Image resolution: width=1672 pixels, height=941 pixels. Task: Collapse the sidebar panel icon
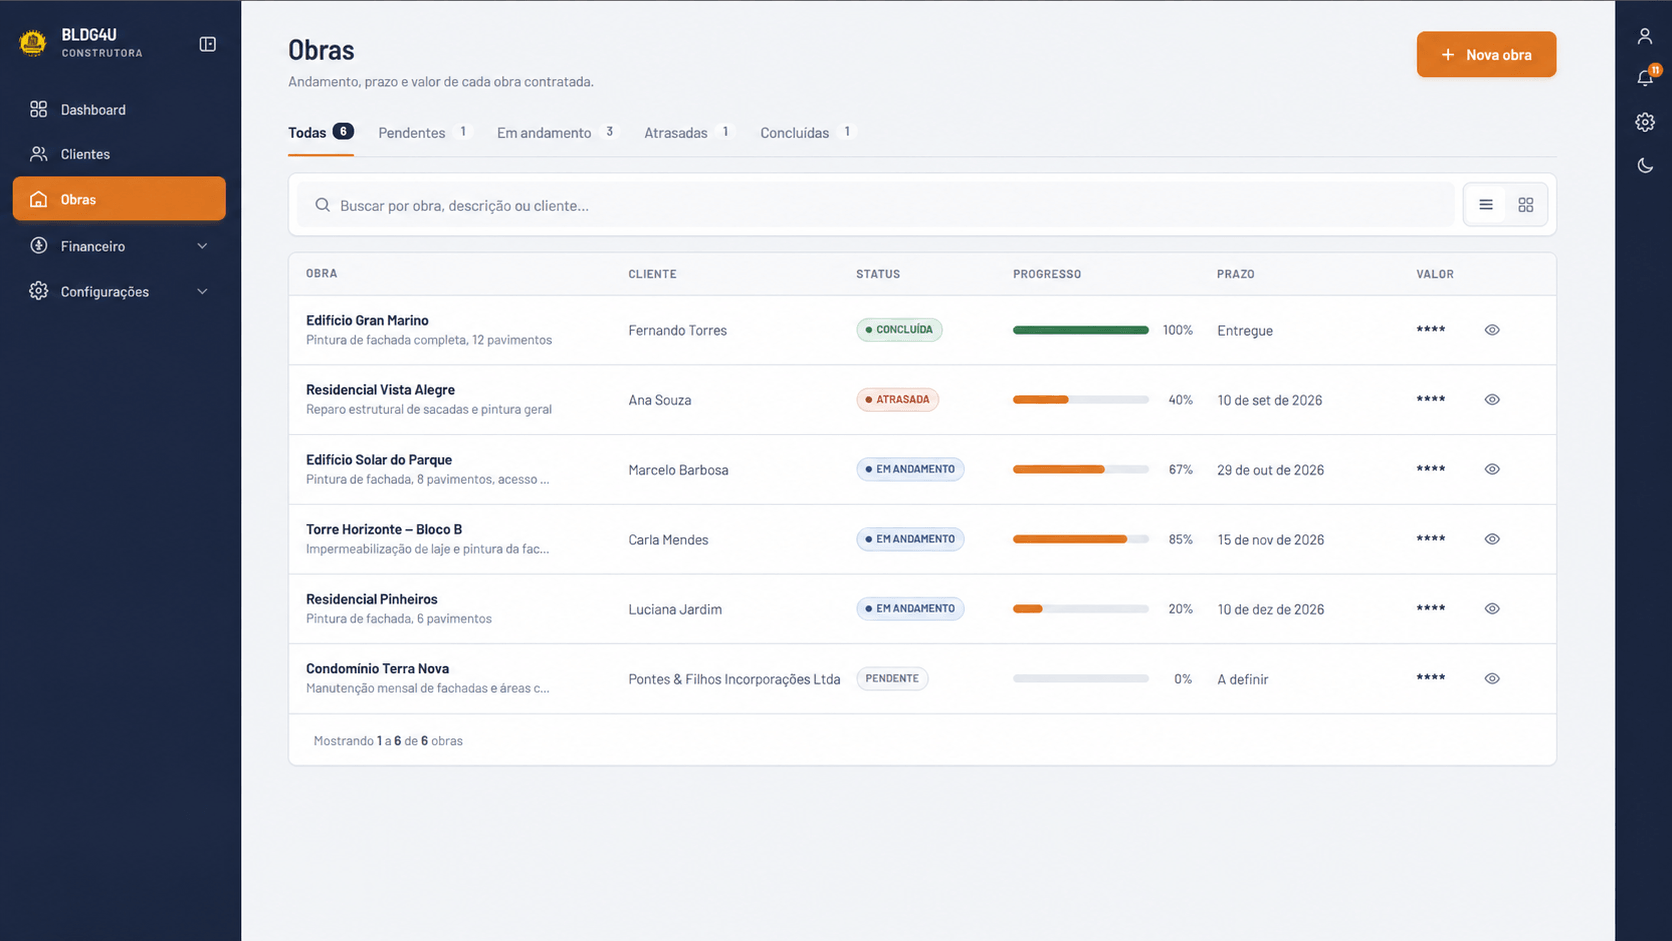coord(208,44)
